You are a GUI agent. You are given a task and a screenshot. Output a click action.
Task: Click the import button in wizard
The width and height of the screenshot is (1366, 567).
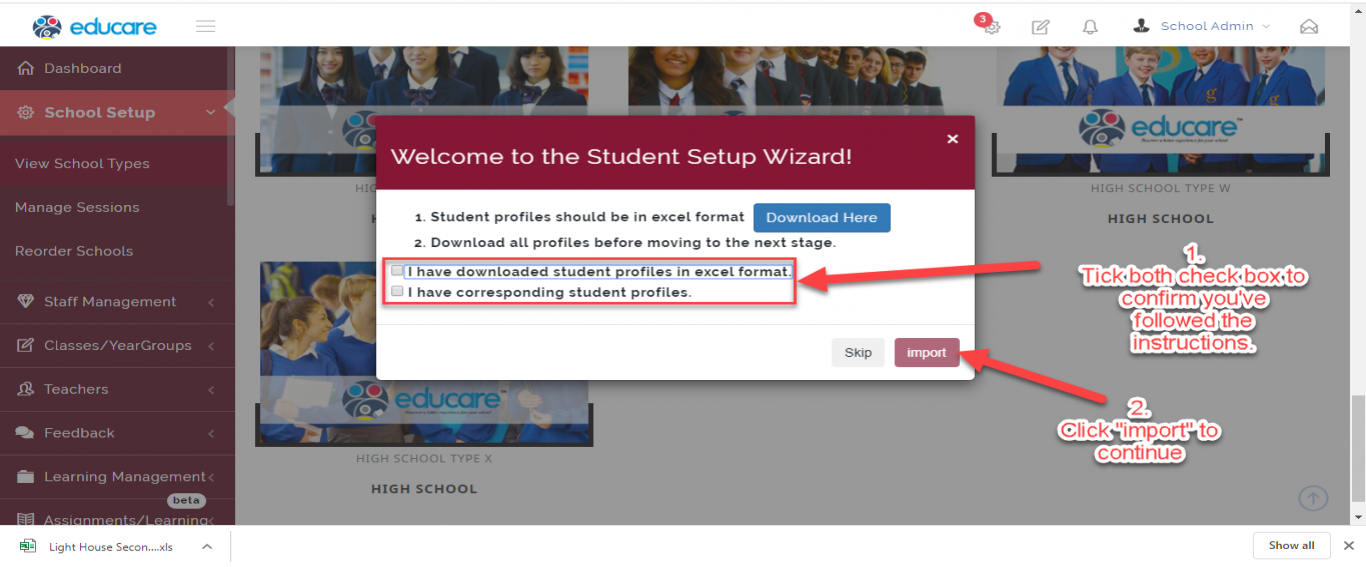pos(927,352)
